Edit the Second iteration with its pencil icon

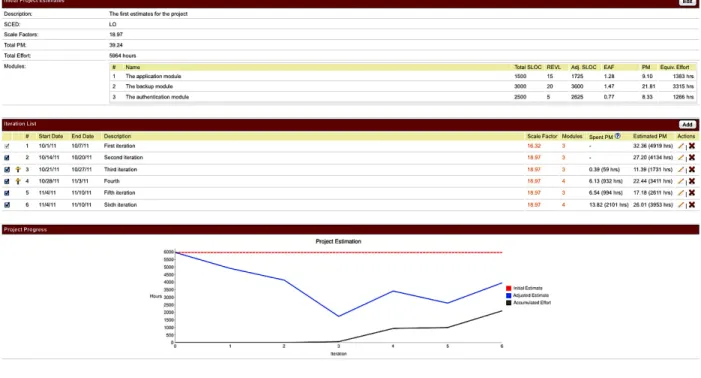tap(681, 158)
